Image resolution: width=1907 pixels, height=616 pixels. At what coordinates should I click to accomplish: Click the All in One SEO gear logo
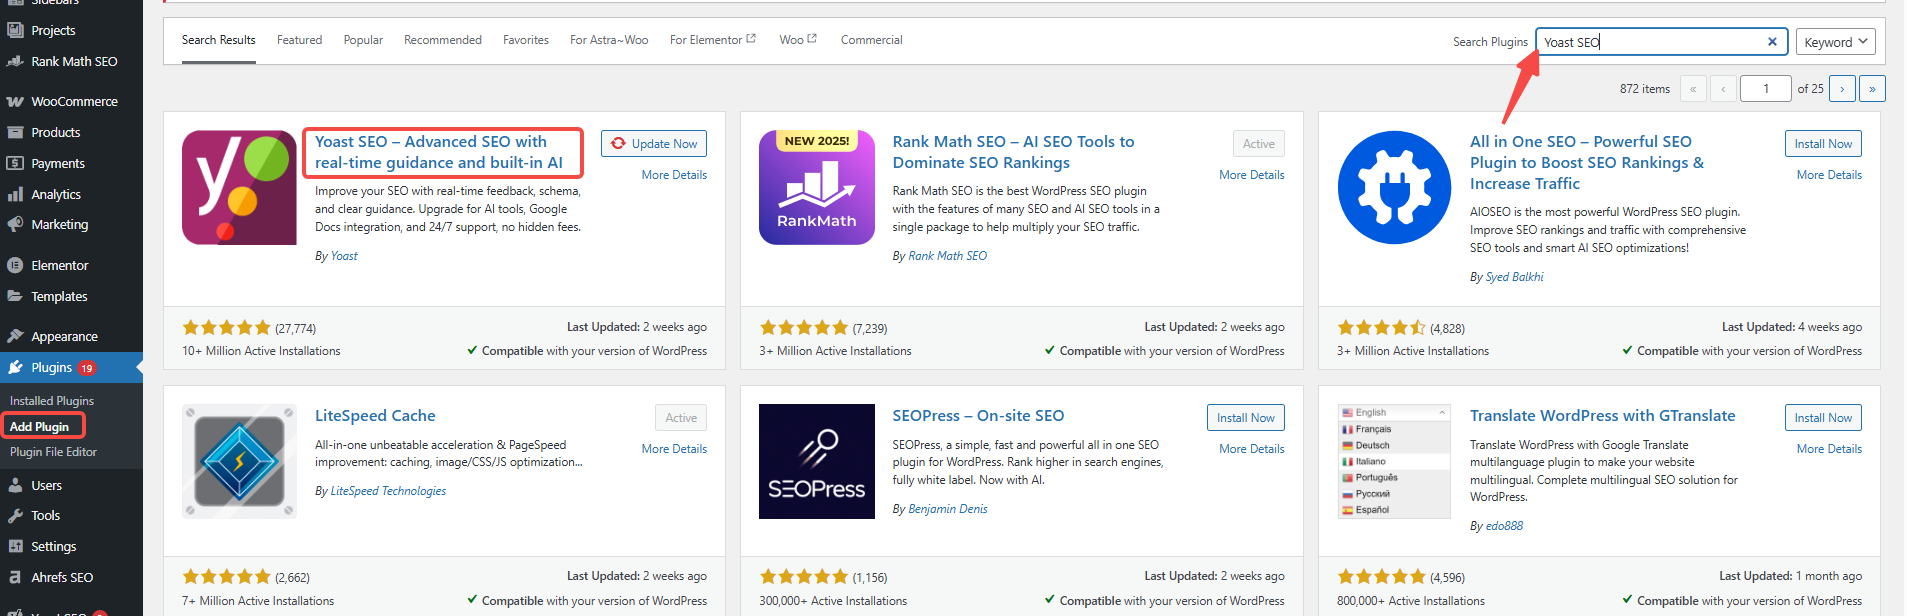[1394, 188]
